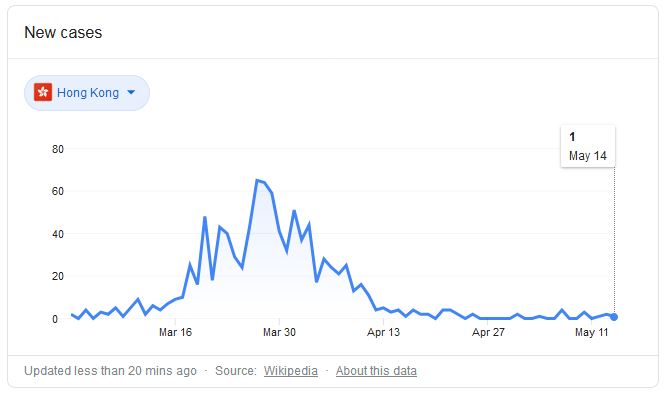The width and height of the screenshot is (664, 397).
Task: Open the Hong Kong region dropdown
Action: pos(87,93)
